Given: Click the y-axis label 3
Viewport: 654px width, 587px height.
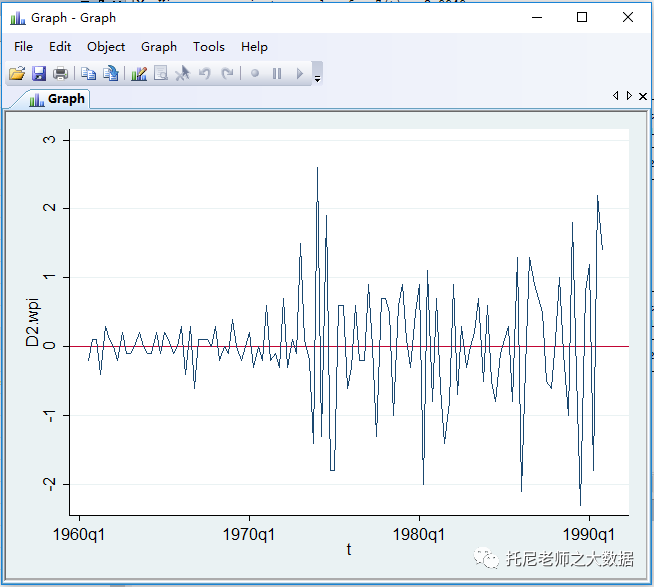Looking at the screenshot, I should pyautogui.click(x=49, y=139).
